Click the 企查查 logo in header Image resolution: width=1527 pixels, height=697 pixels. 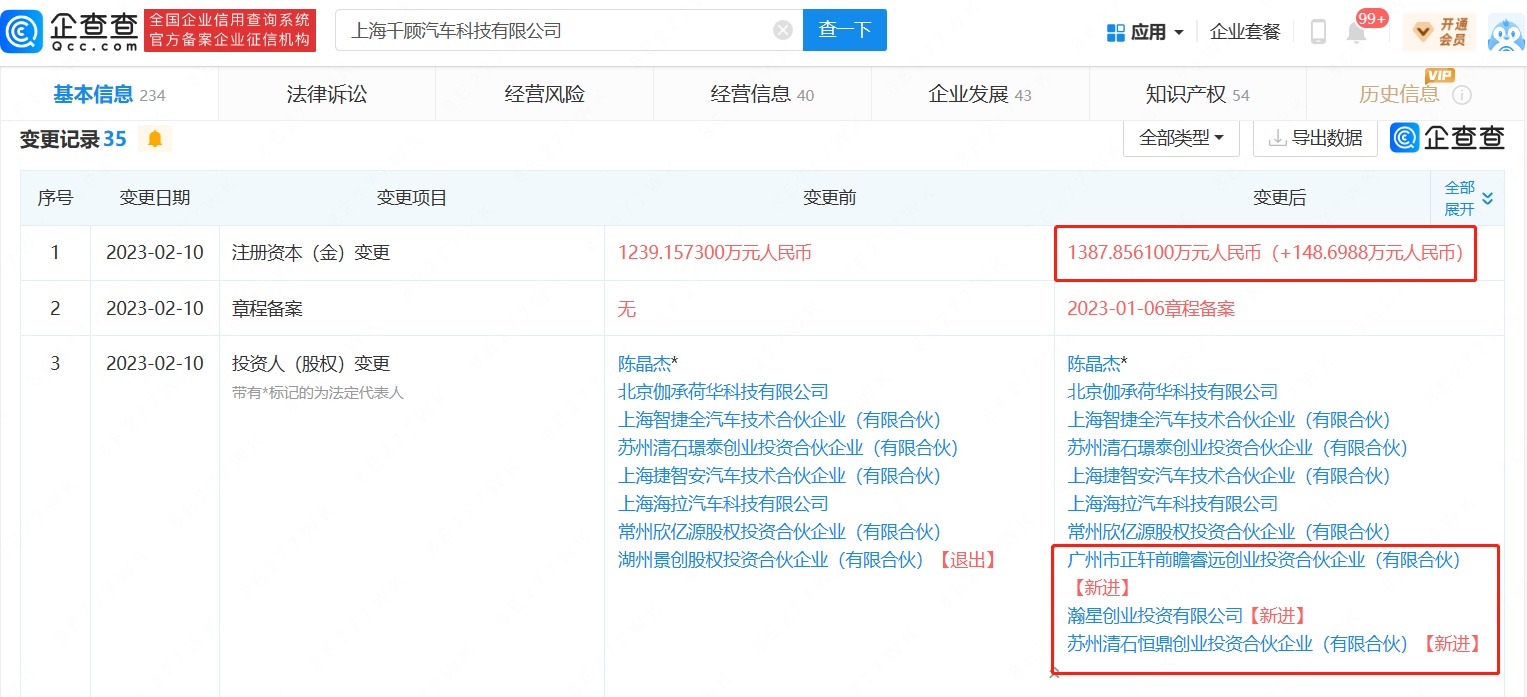(70, 31)
